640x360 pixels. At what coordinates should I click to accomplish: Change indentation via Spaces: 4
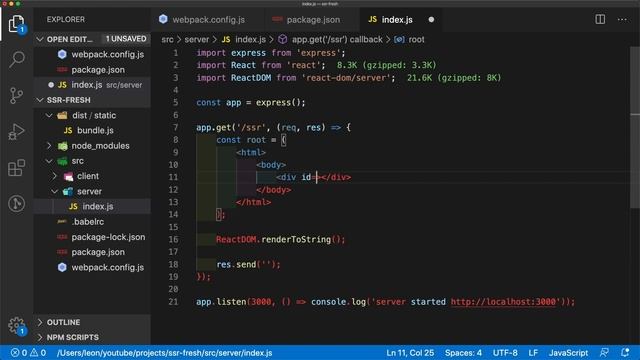pos(463,353)
